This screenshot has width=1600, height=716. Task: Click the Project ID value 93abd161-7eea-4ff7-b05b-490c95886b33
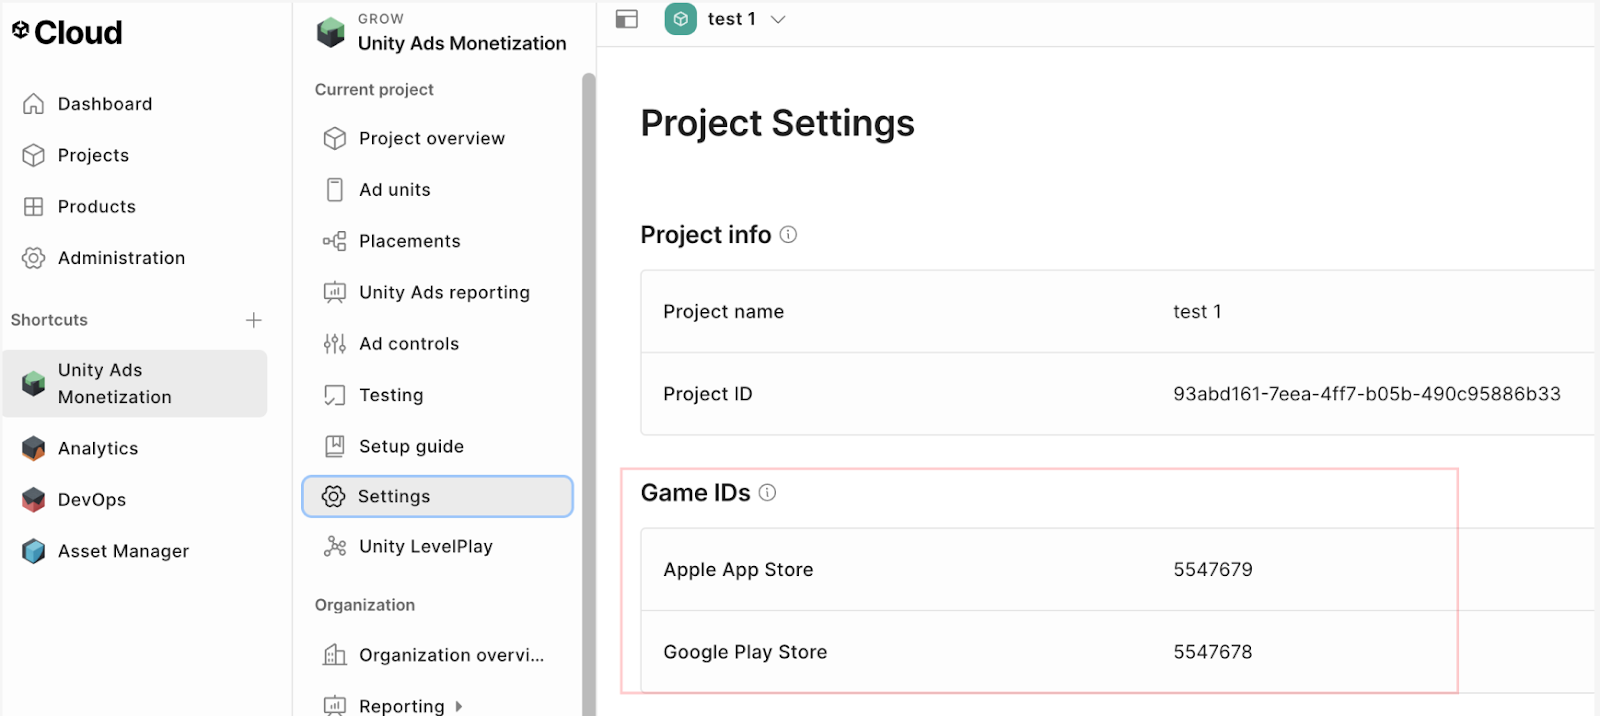click(1367, 394)
